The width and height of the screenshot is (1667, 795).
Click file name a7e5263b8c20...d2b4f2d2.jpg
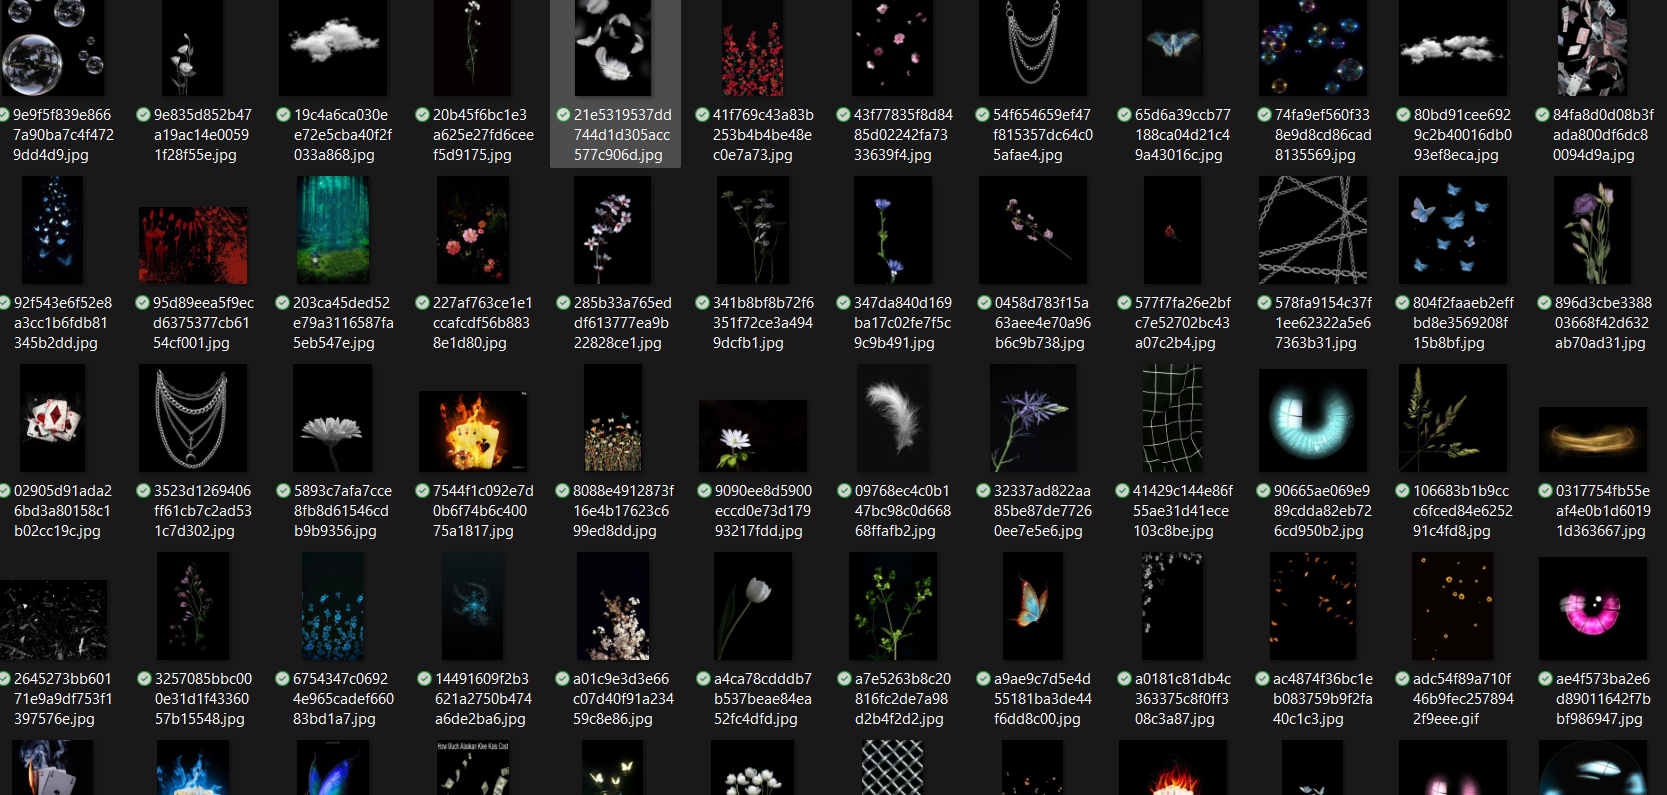coord(902,699)
